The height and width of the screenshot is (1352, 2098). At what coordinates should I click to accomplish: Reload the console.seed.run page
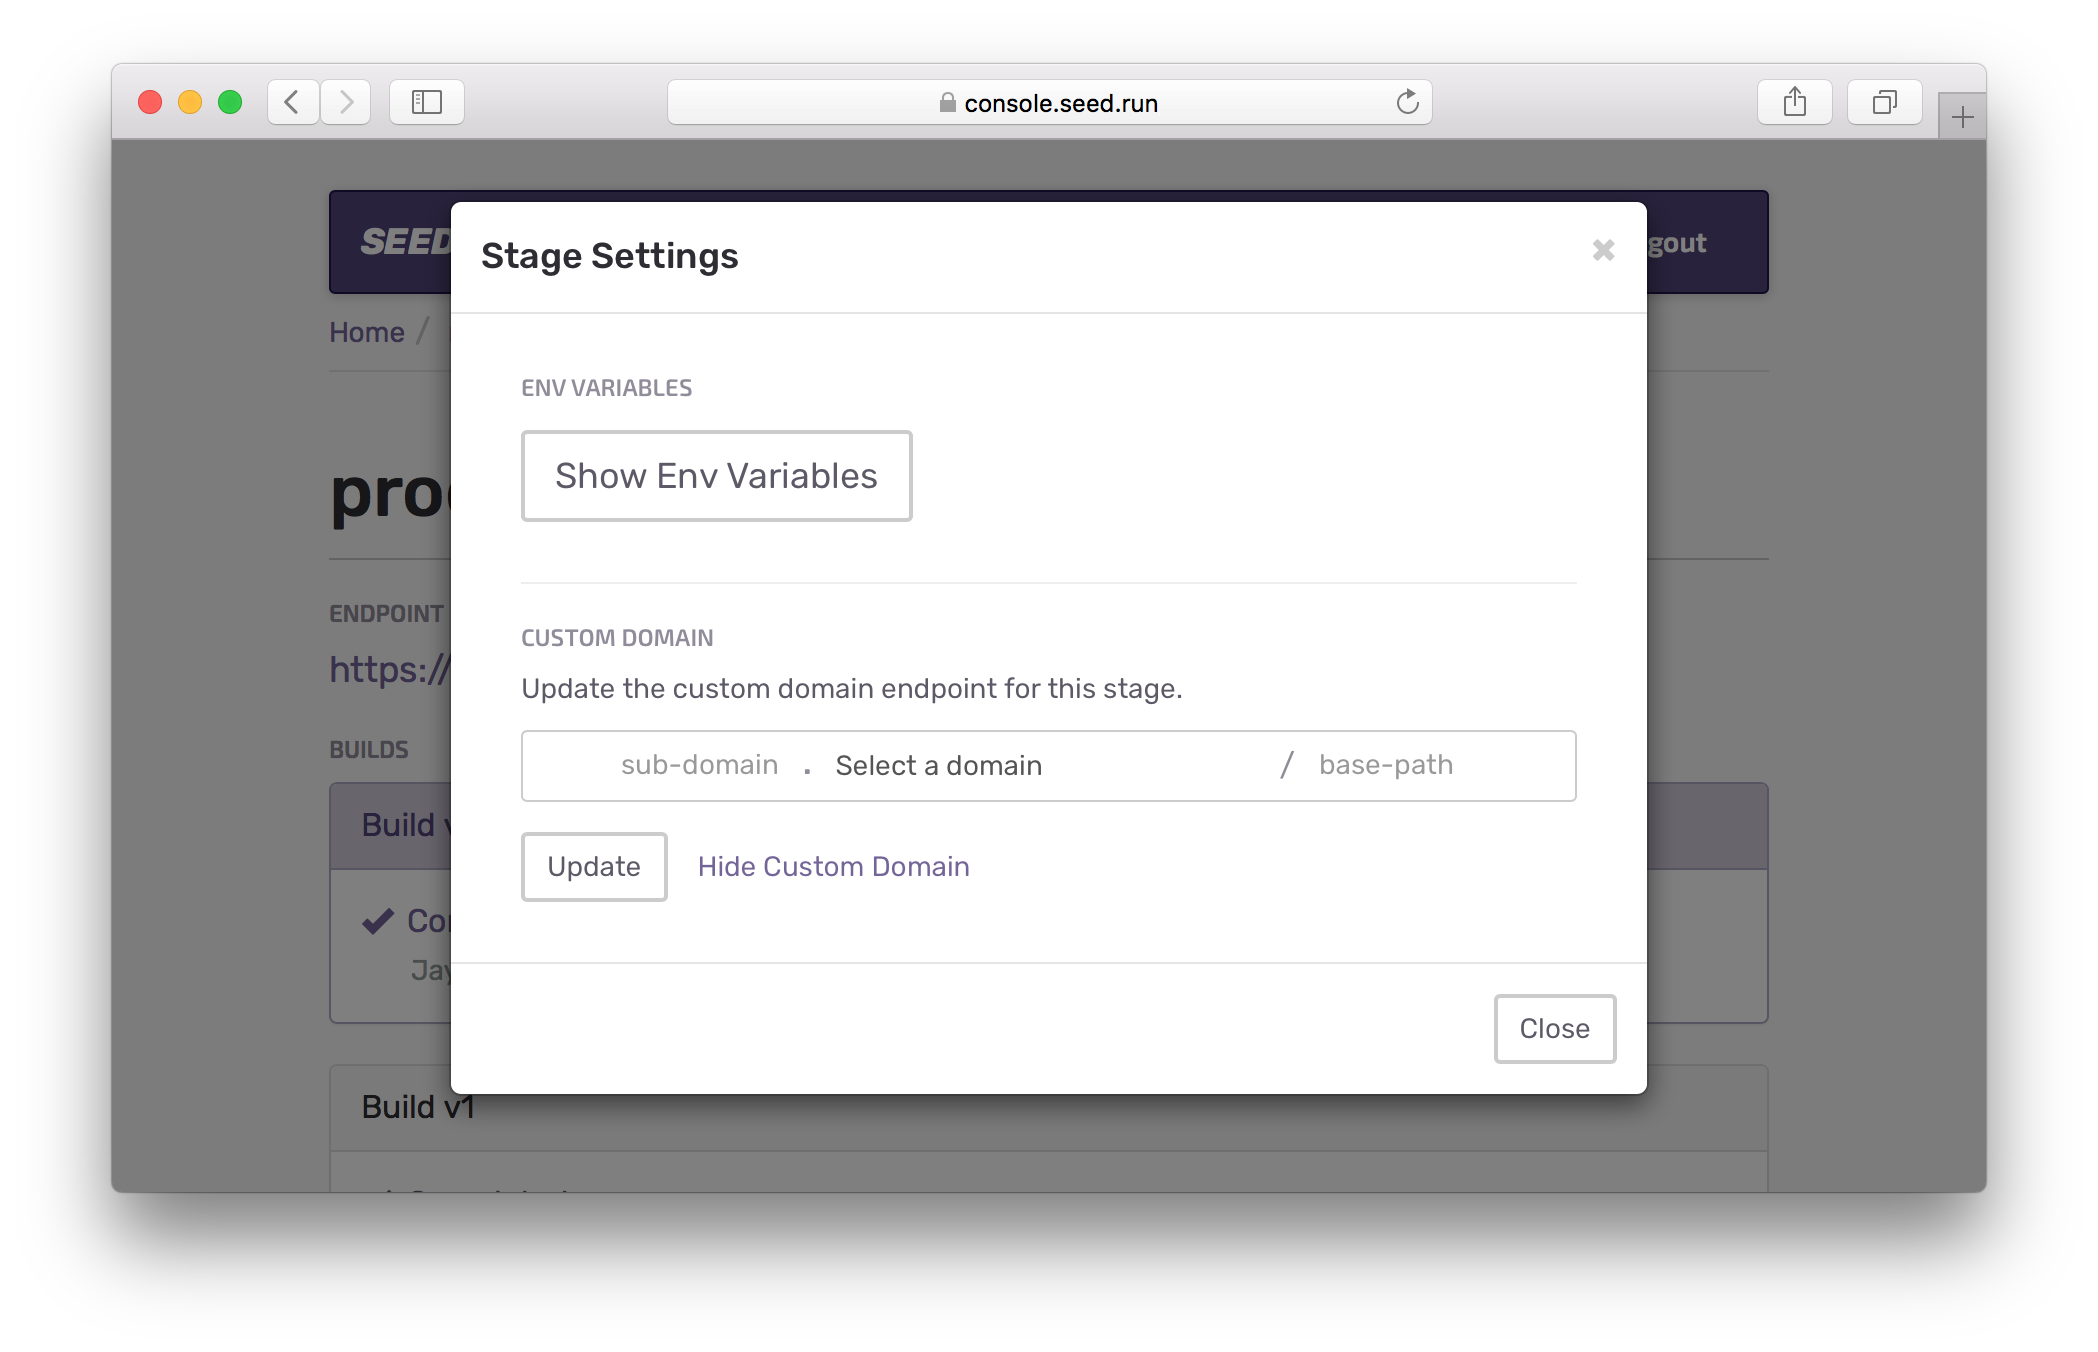click(1408, 101)
